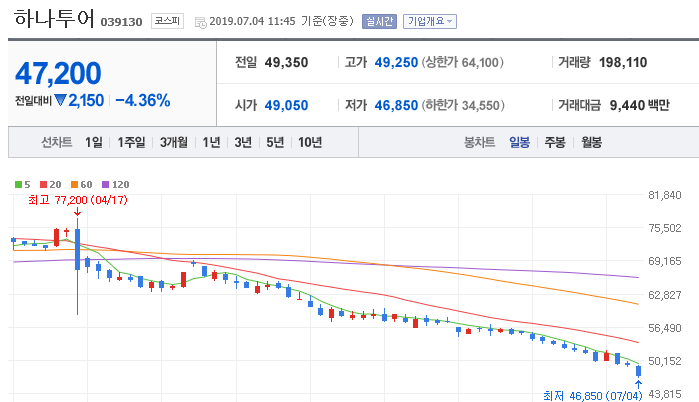699x402 pixels.
Task: Open the 기업개요 dropdown
Action: pos(430,21)
